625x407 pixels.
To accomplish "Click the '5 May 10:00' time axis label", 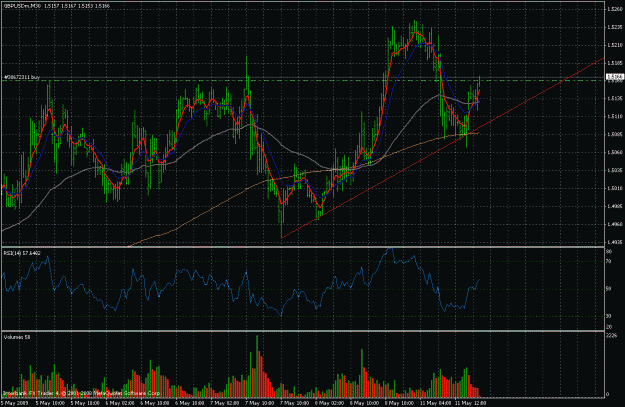I will click(x=50, y=403).
